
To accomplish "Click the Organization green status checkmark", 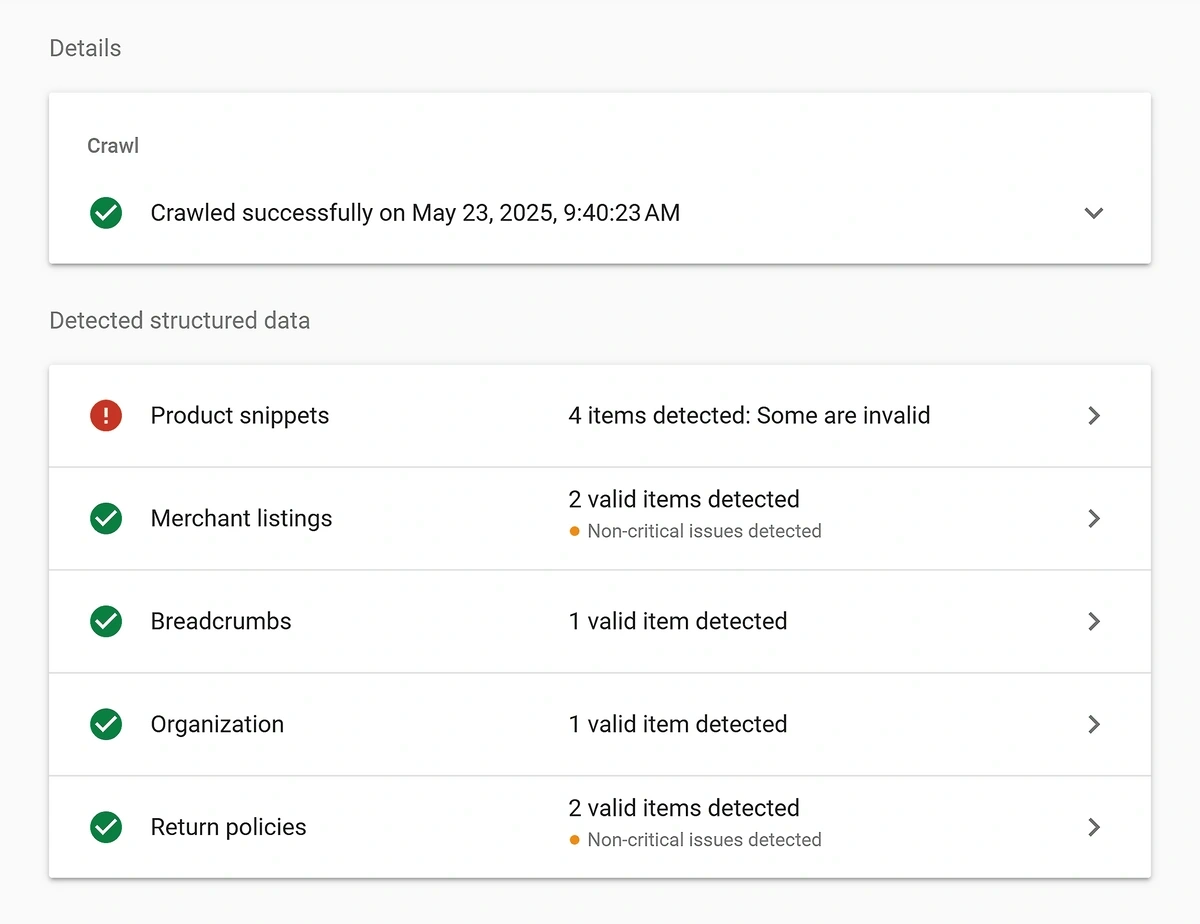I will coord(106,724).
